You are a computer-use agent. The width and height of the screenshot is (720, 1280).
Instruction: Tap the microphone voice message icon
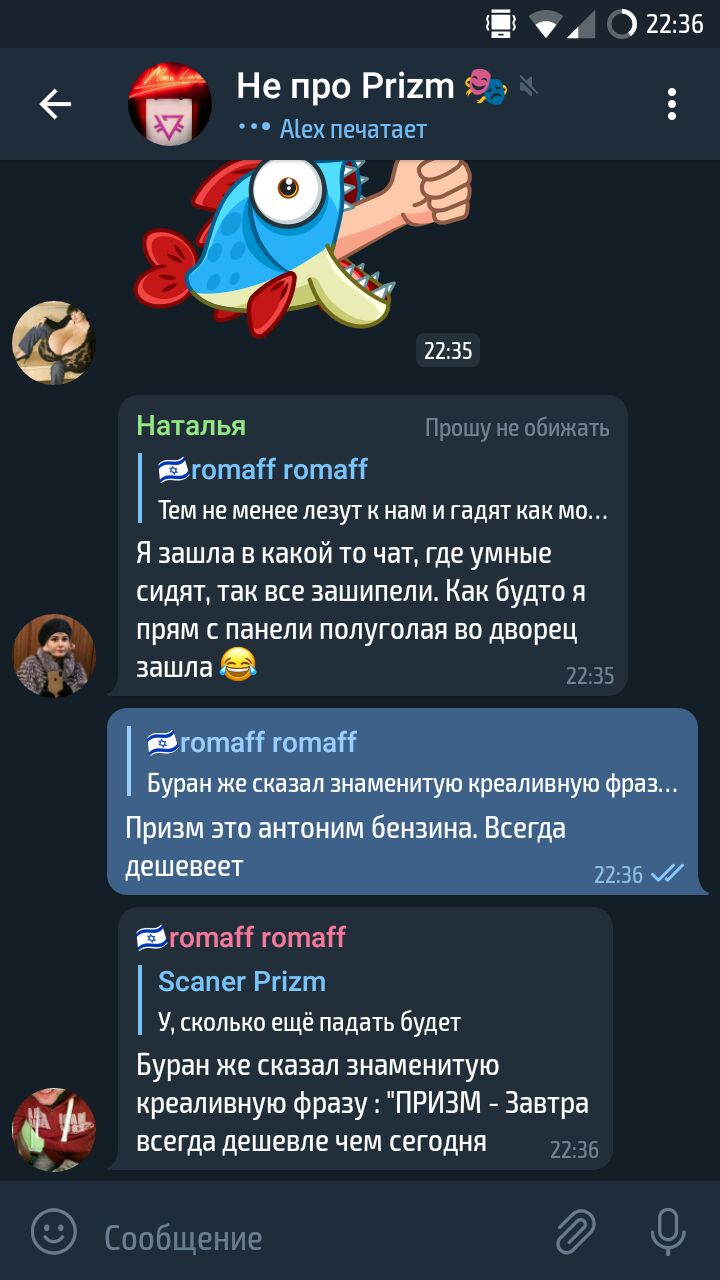(x=668, y=1231)
